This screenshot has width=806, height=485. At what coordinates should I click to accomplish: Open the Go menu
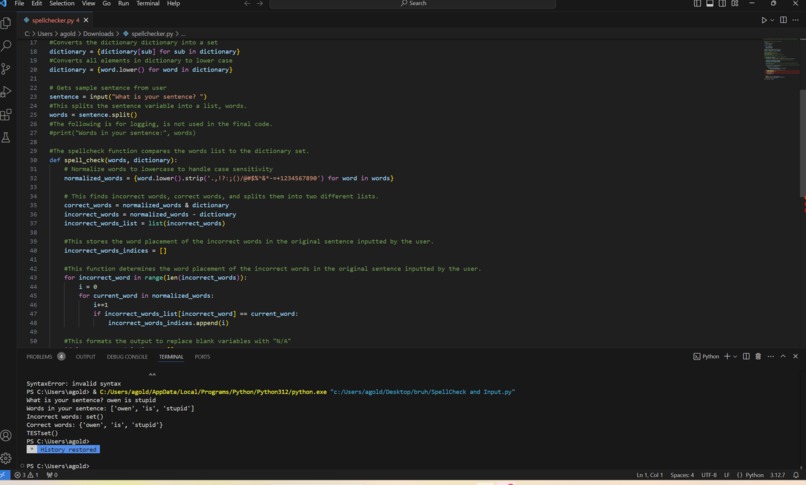[x=107, y=4]
